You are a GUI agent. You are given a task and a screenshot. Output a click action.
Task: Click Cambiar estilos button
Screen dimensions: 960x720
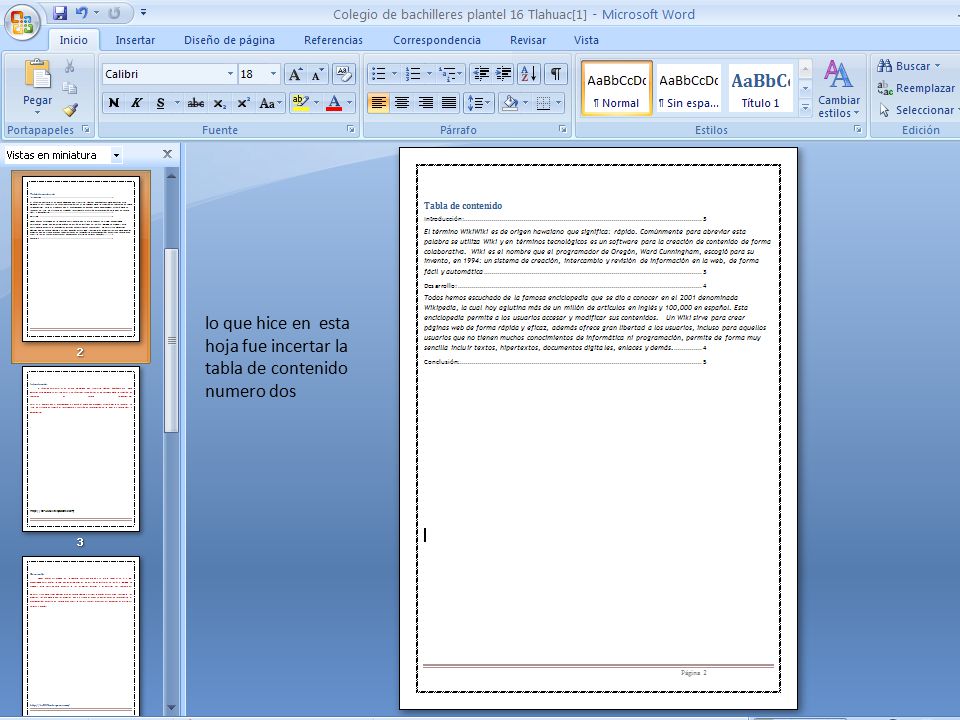coord(839,89)
